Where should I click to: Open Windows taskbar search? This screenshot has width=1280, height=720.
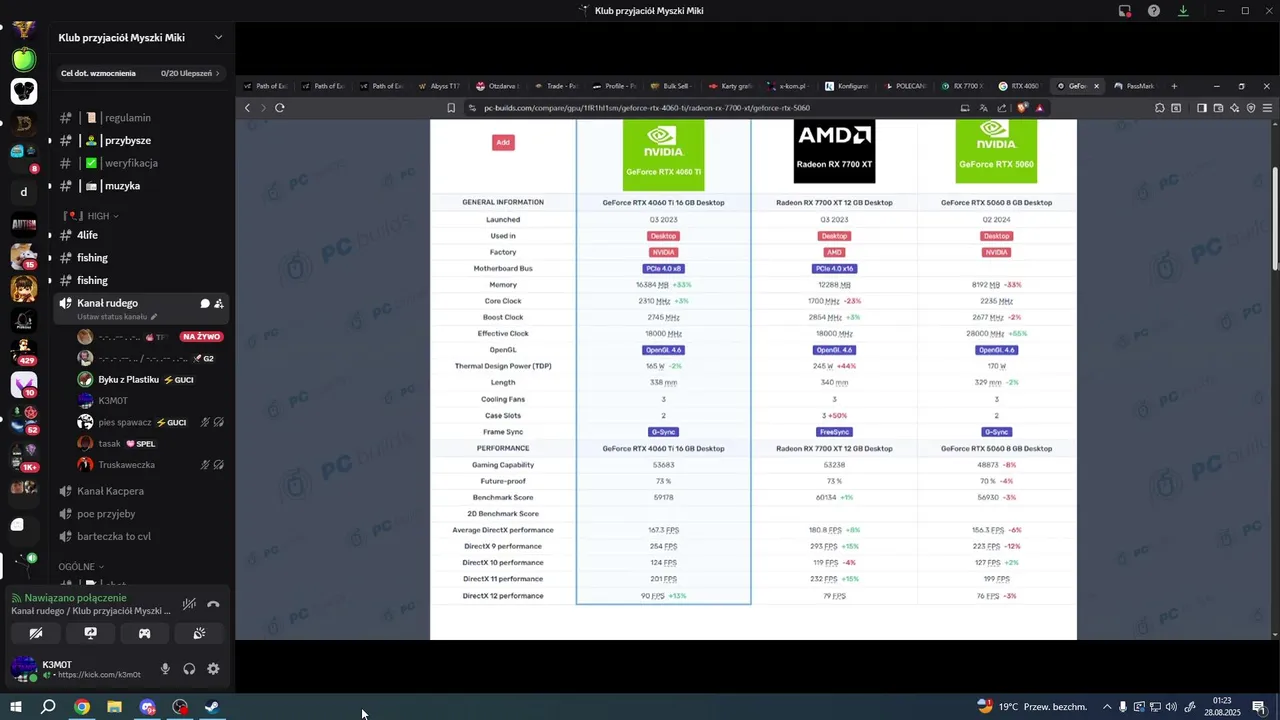click(x=48, y=707)
